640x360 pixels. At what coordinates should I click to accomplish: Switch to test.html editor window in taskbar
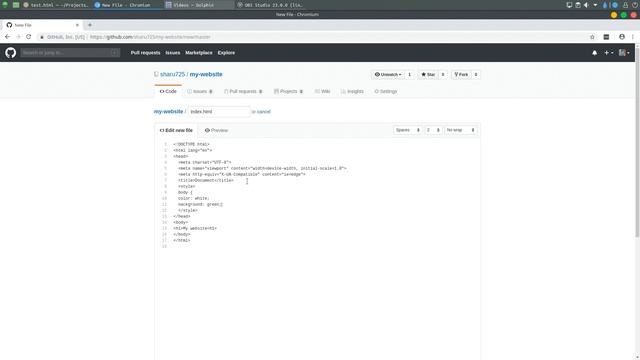pos(56,5)
